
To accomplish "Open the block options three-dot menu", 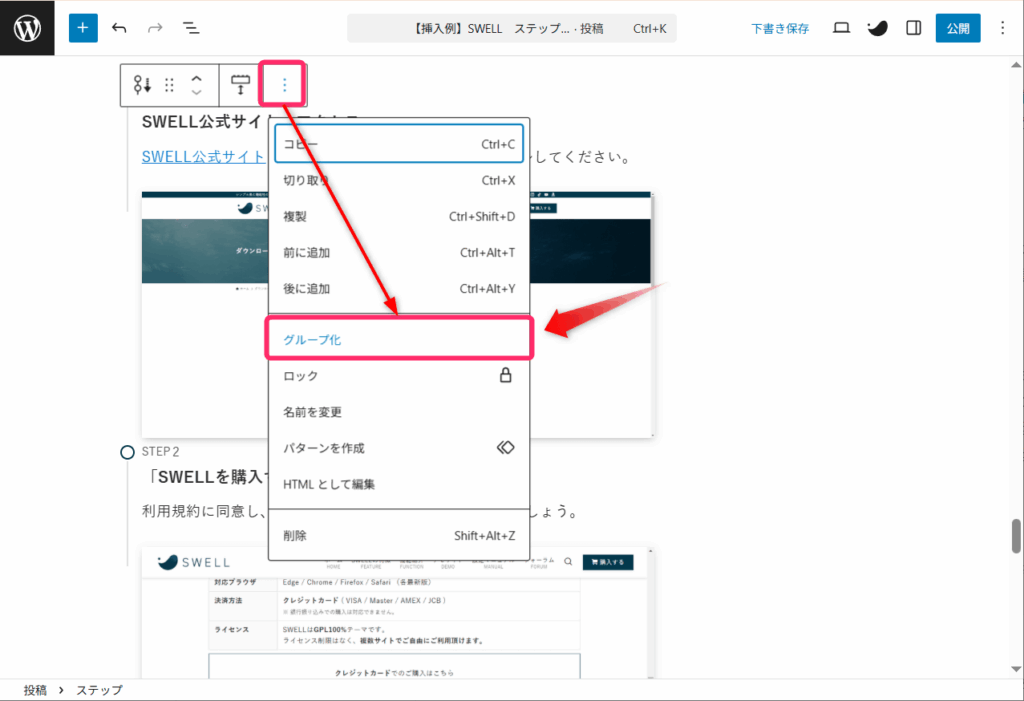I will coord(284,86).
